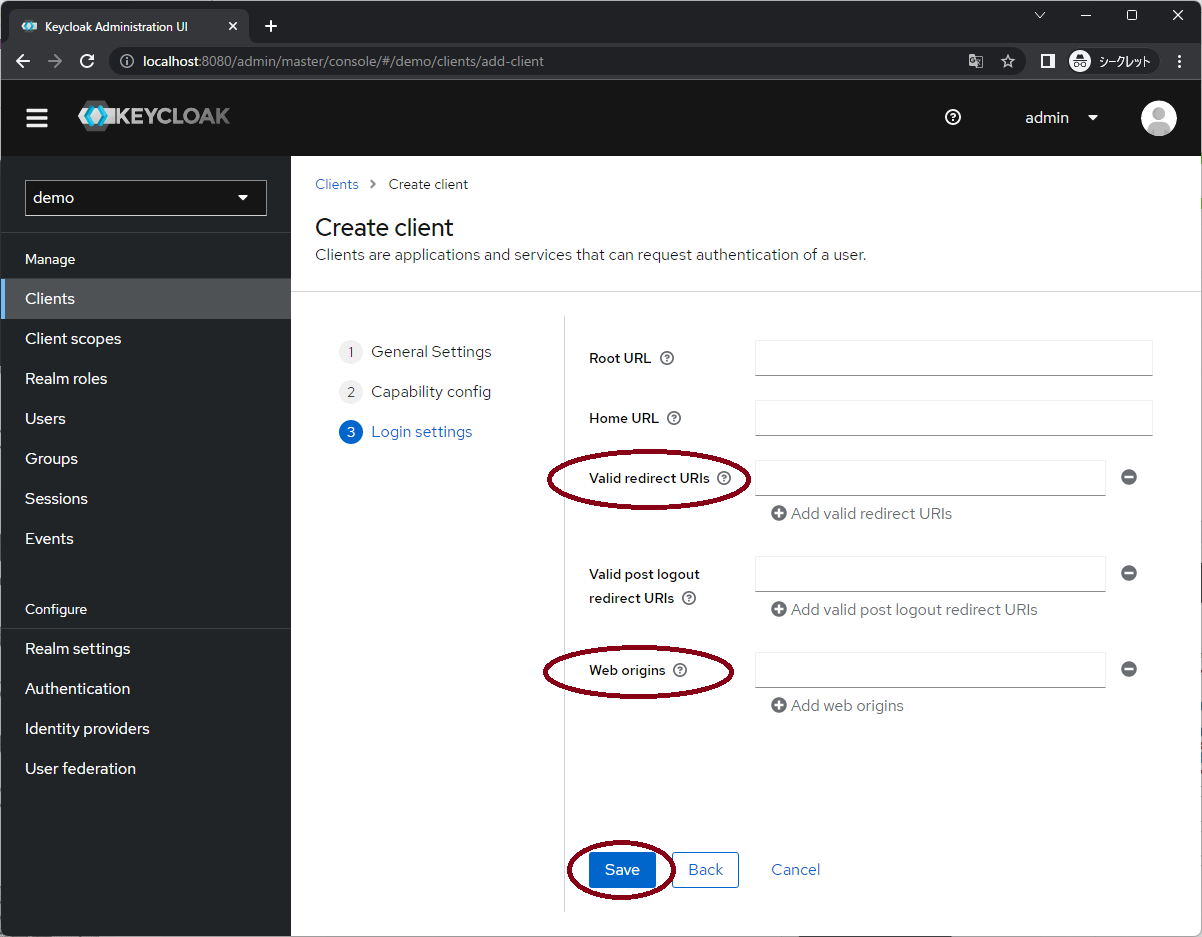
Task: Open Realm settings in sidebar
Action: point(78,649)
